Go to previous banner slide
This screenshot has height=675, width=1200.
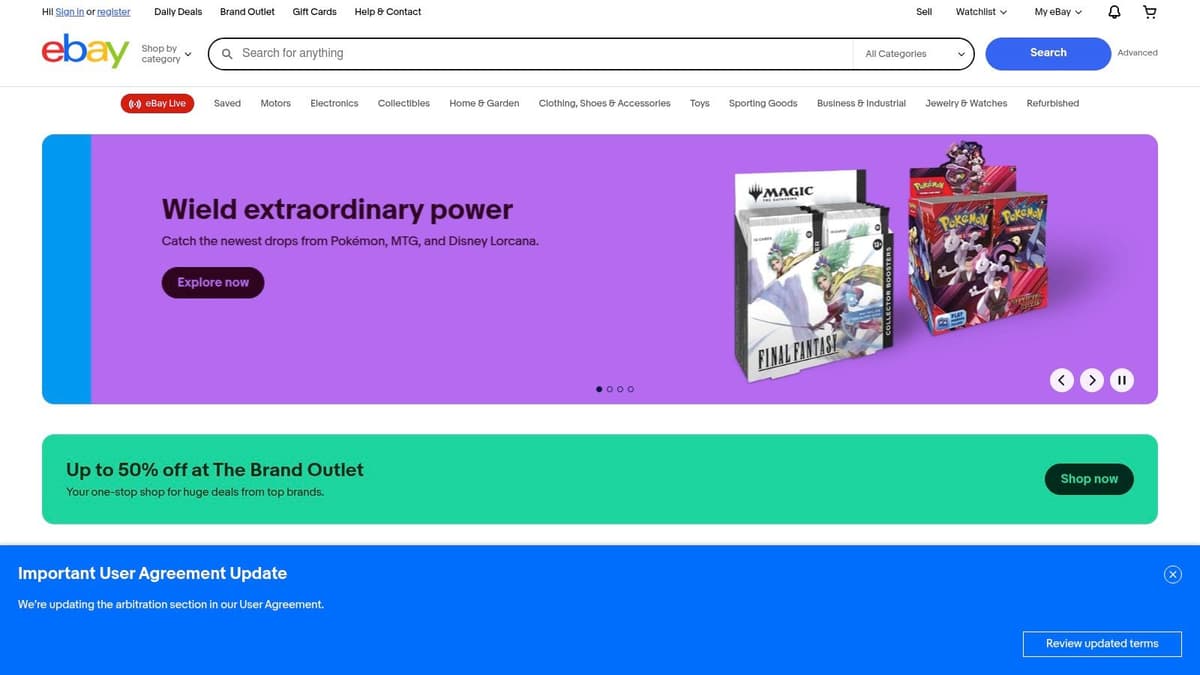click(x=1062, y=380)
